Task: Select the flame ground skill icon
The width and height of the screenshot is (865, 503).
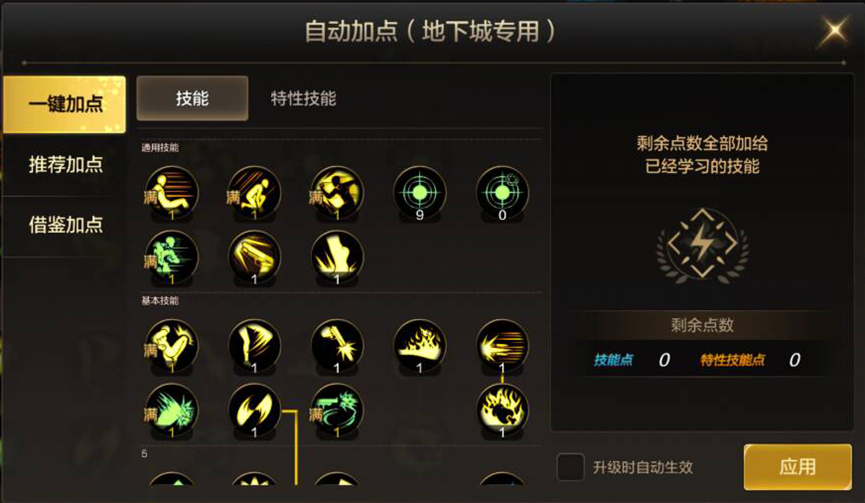Action: tap(419, 346)
